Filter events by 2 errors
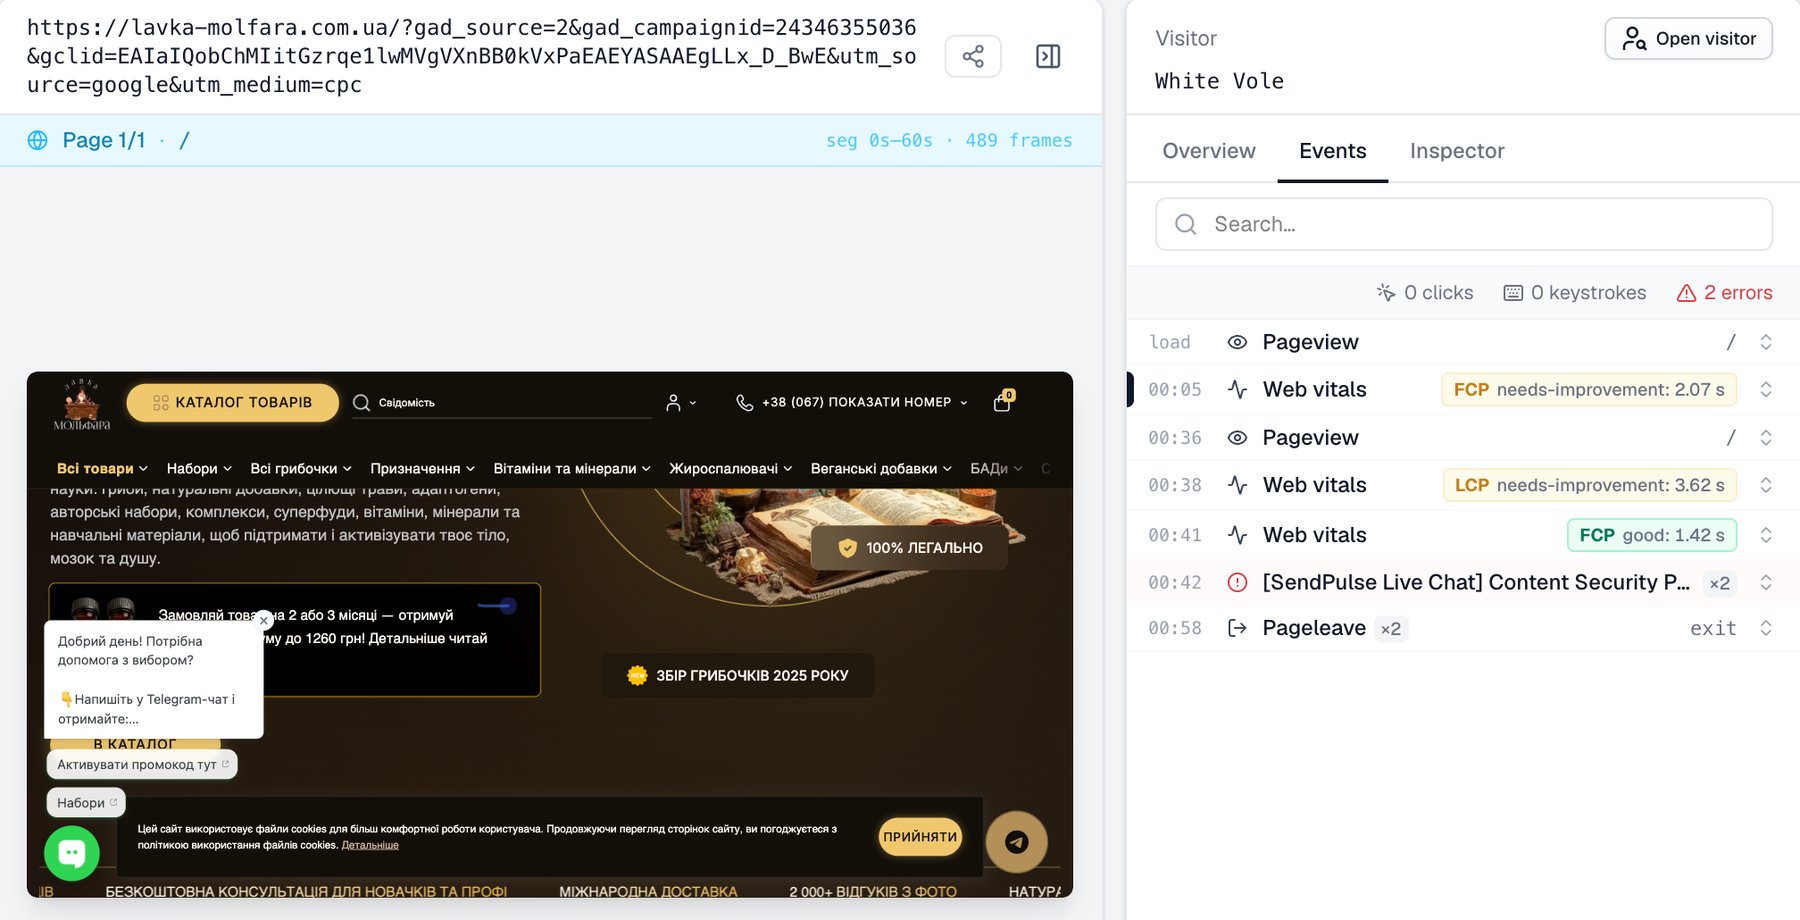 (x=1724, y=292)
